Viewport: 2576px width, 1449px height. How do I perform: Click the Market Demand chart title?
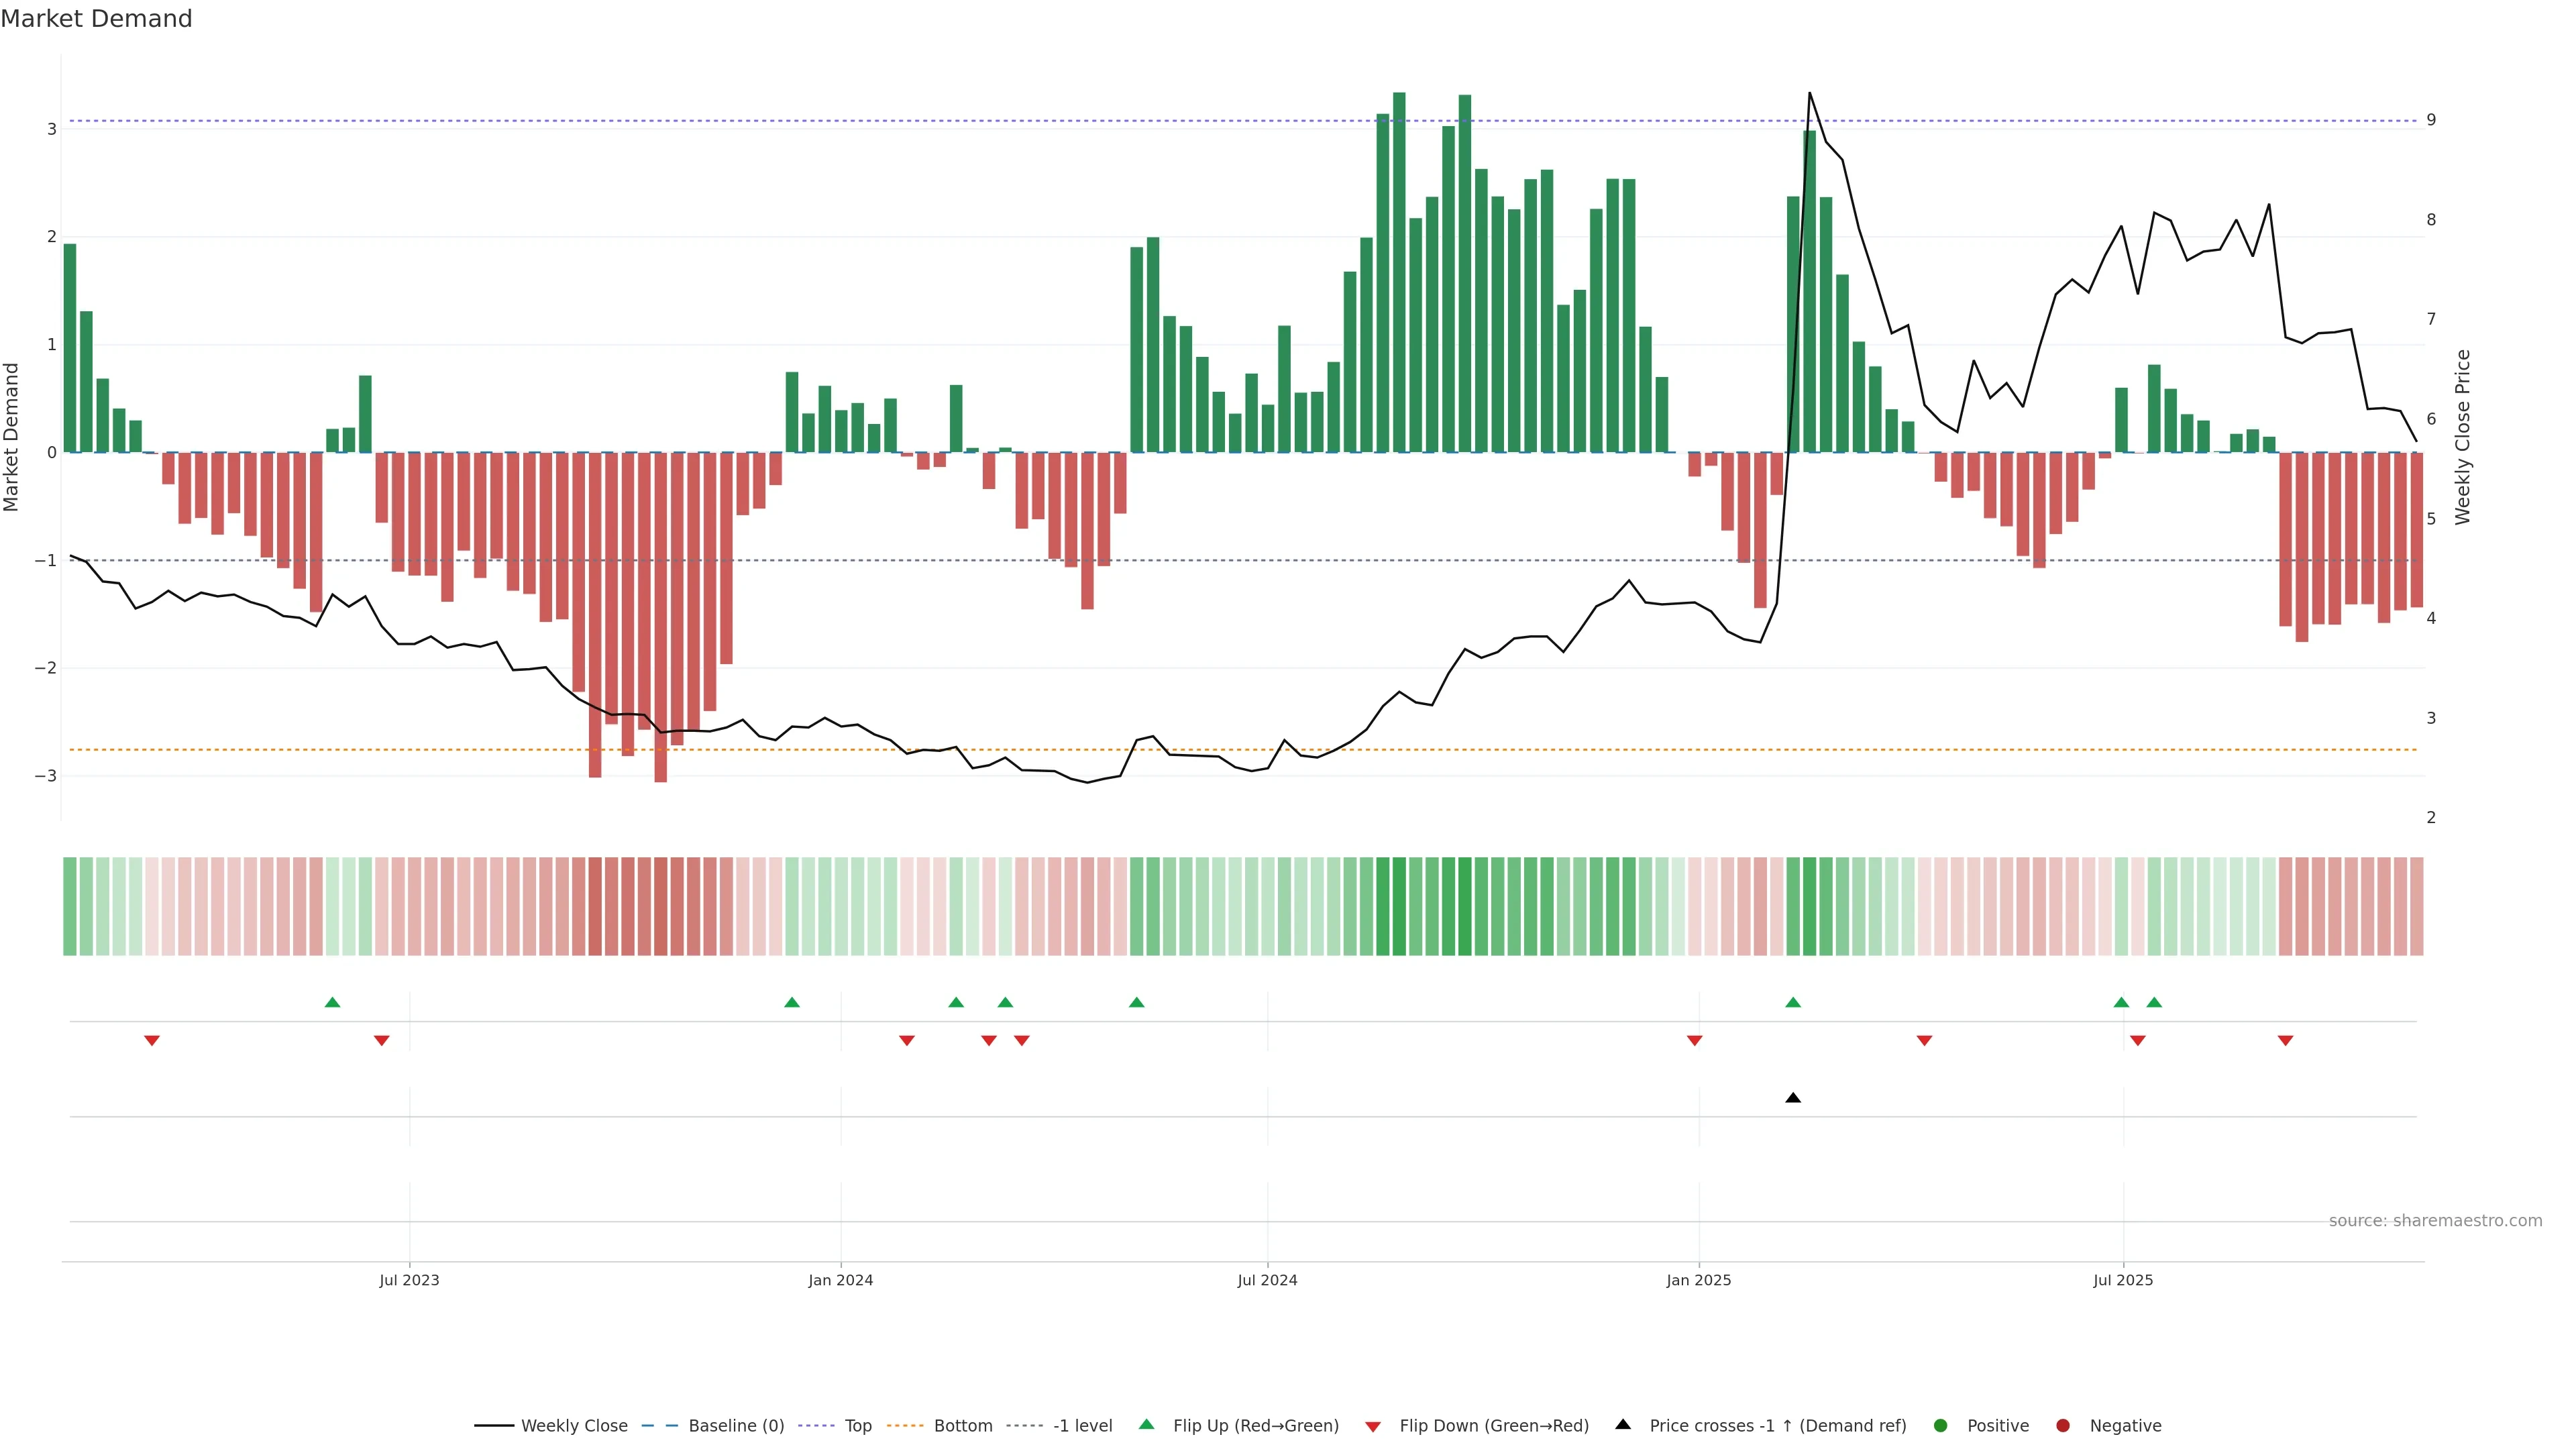coord(96,19)
